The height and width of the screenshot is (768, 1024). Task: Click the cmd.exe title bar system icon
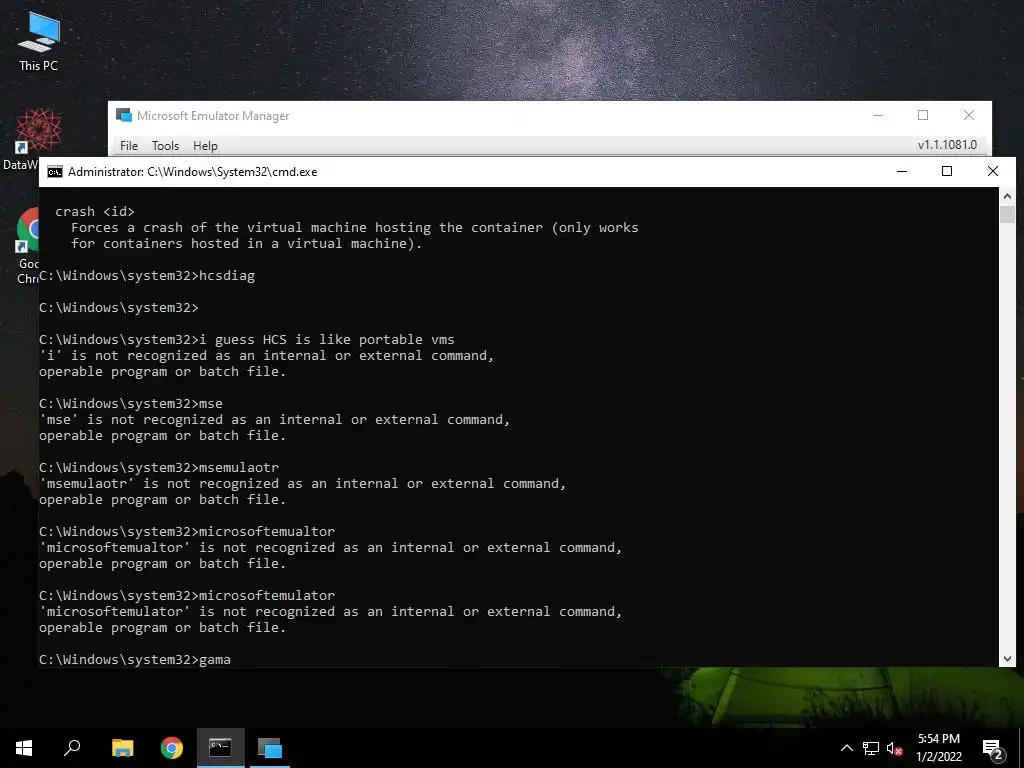pyautogui.click(x=55, y=172)
